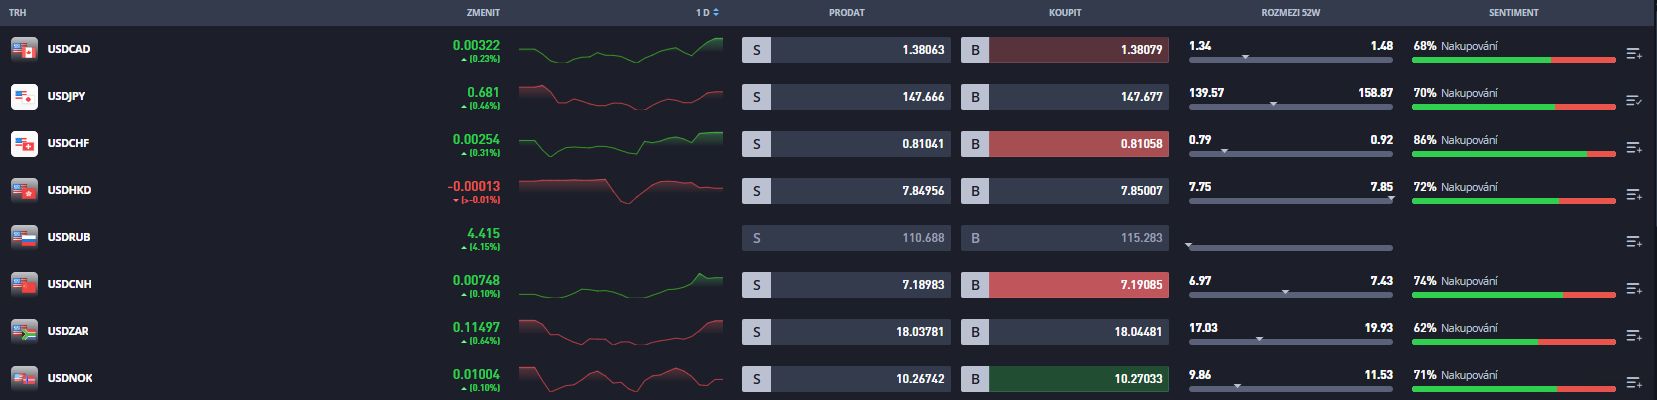Open the USDZAR price sparkline chart
The width and height of the screenshot is (1657, 400).
click(620, 332)
